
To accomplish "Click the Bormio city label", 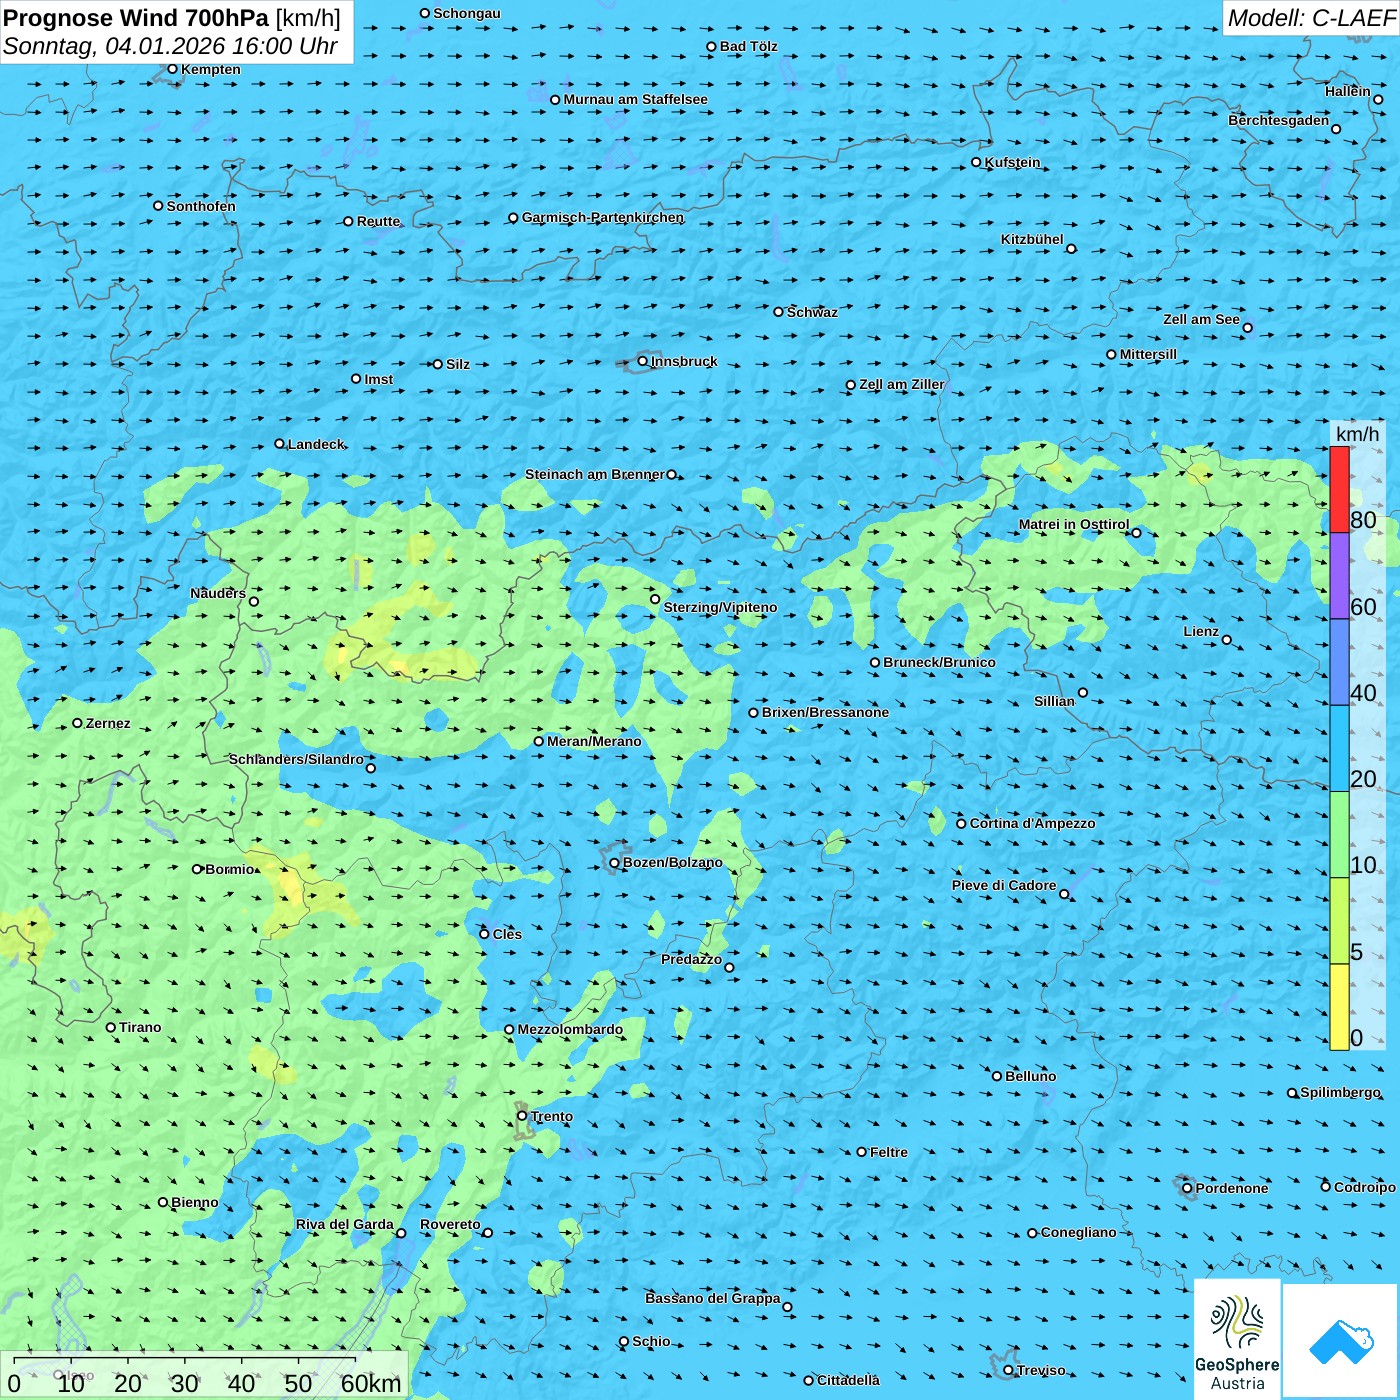I will [229, 869].
